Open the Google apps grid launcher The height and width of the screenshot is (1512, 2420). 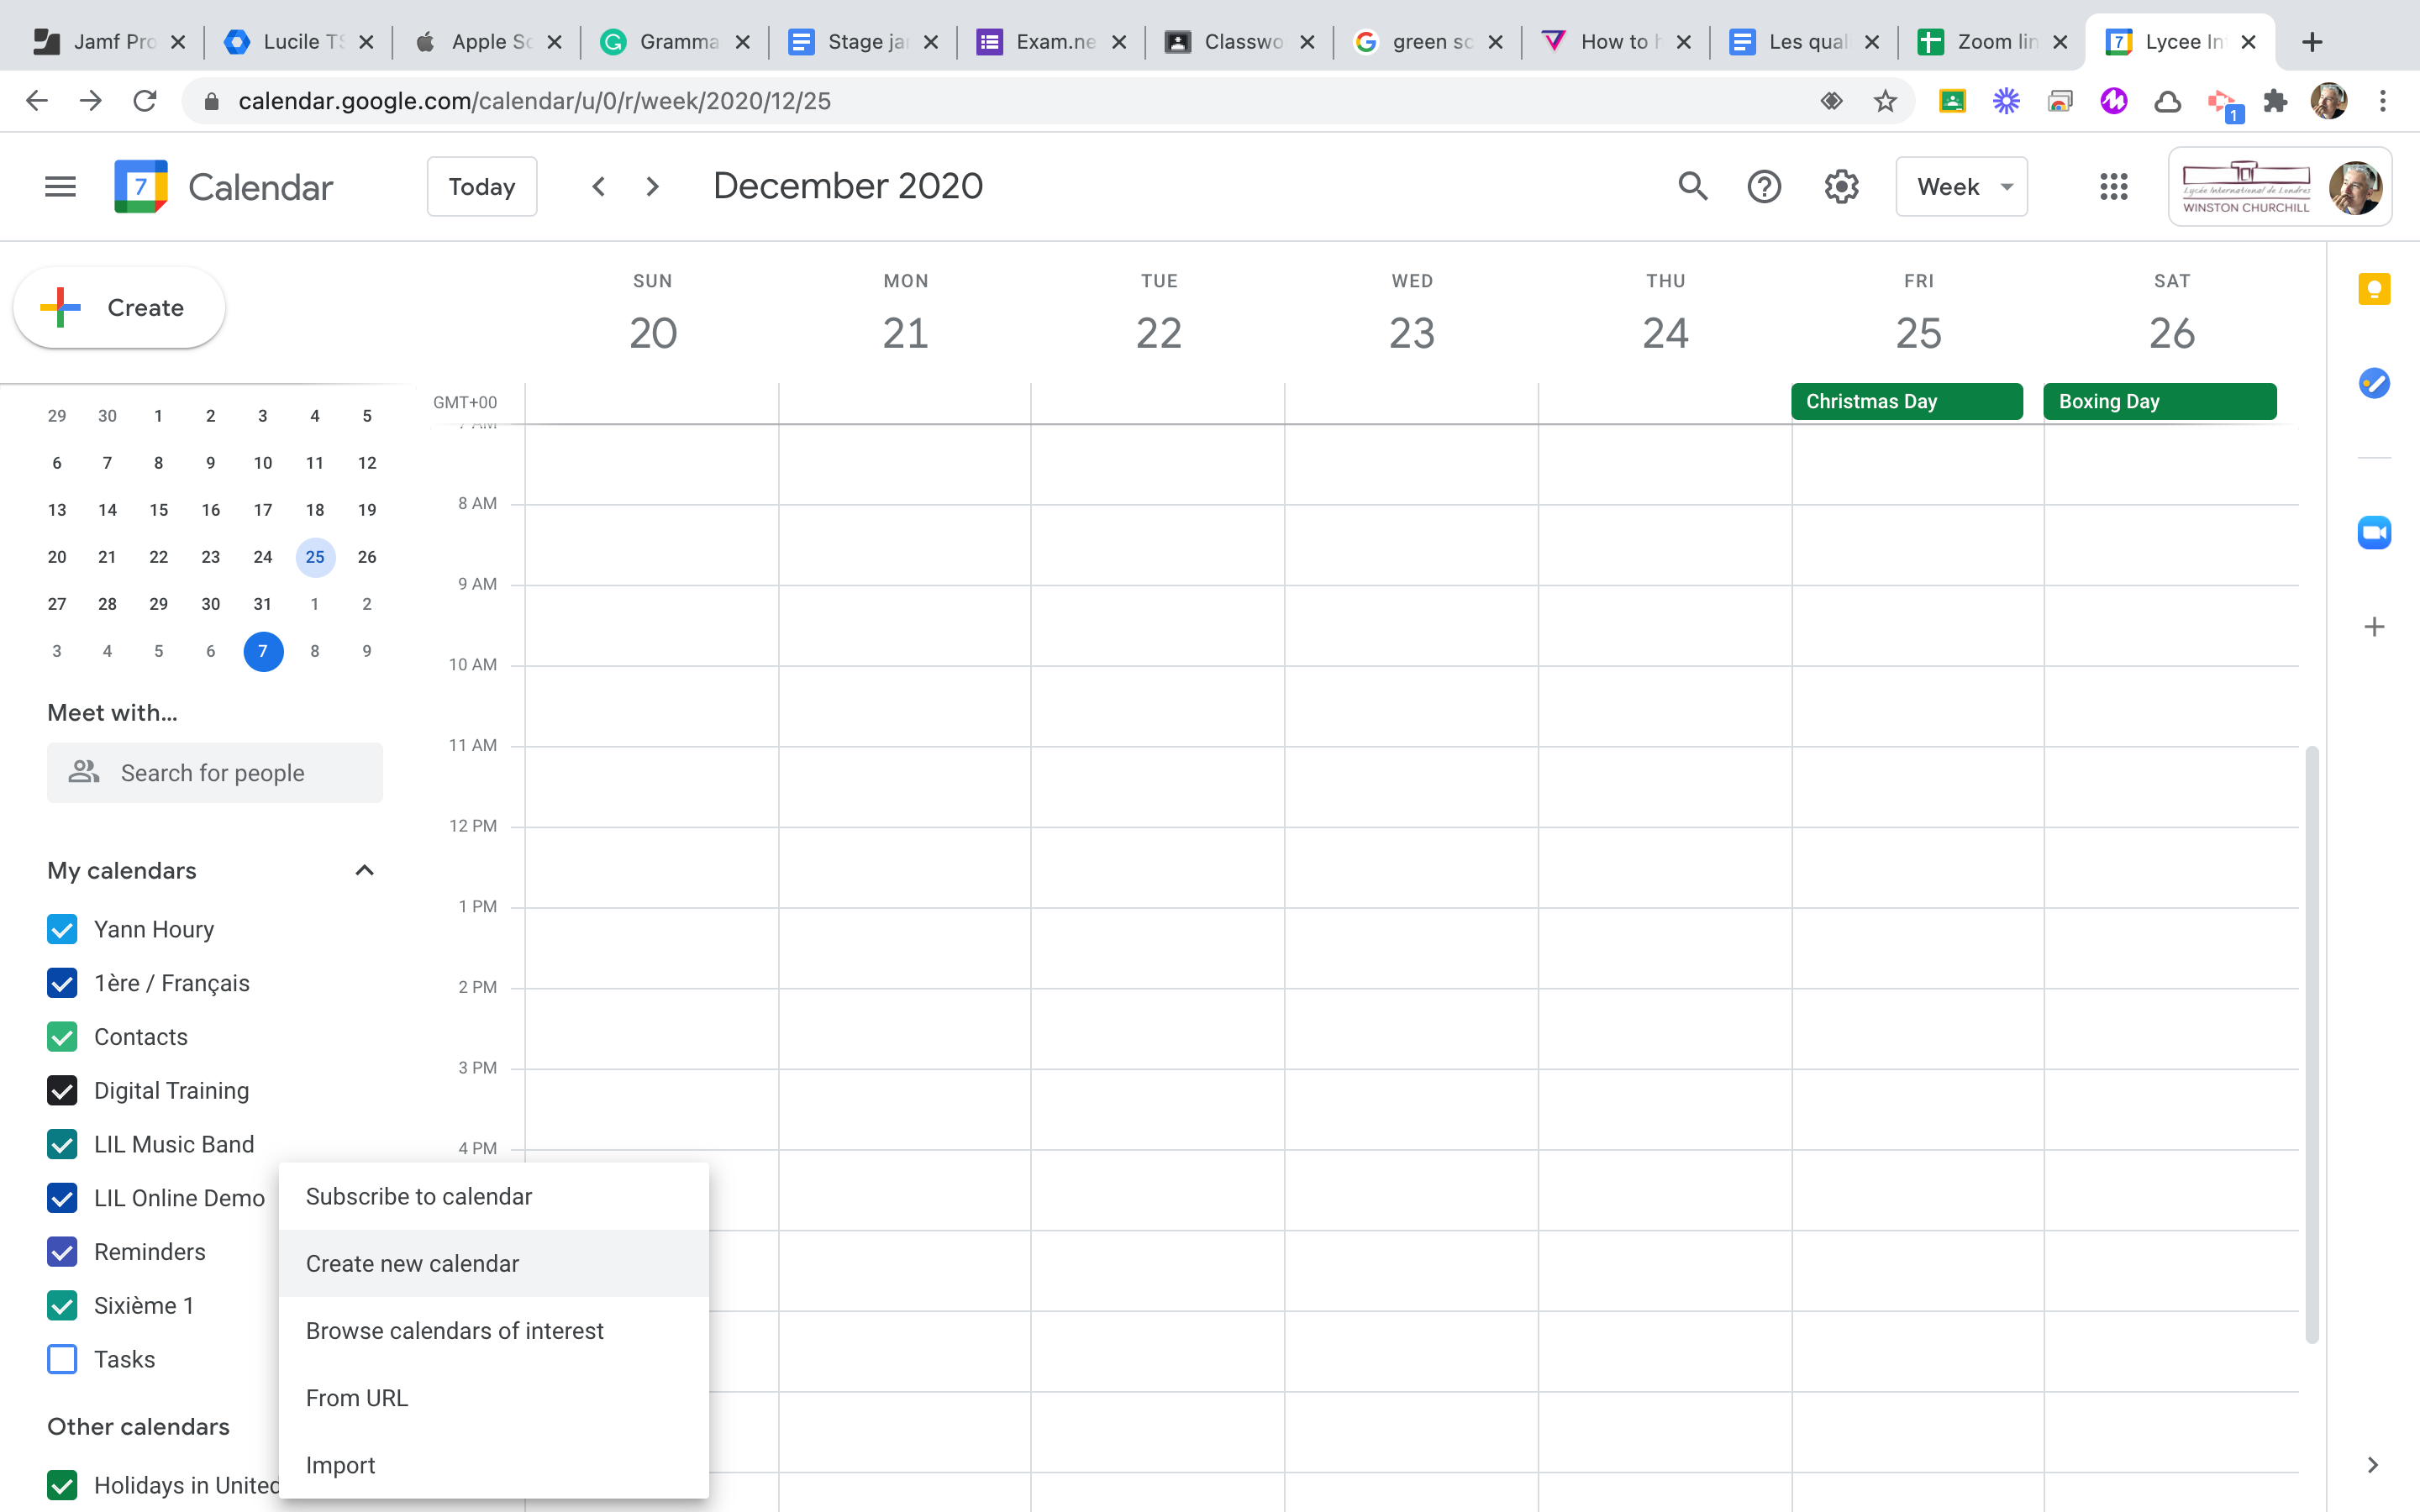click(2113, 187)
